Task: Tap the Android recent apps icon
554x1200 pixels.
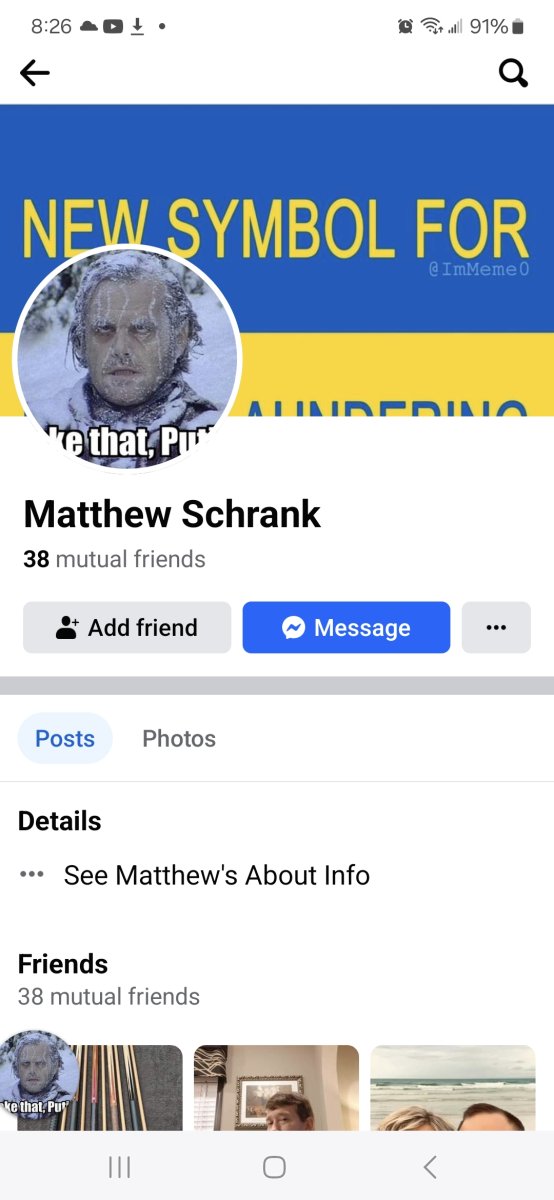Action: coord(119,1166)
